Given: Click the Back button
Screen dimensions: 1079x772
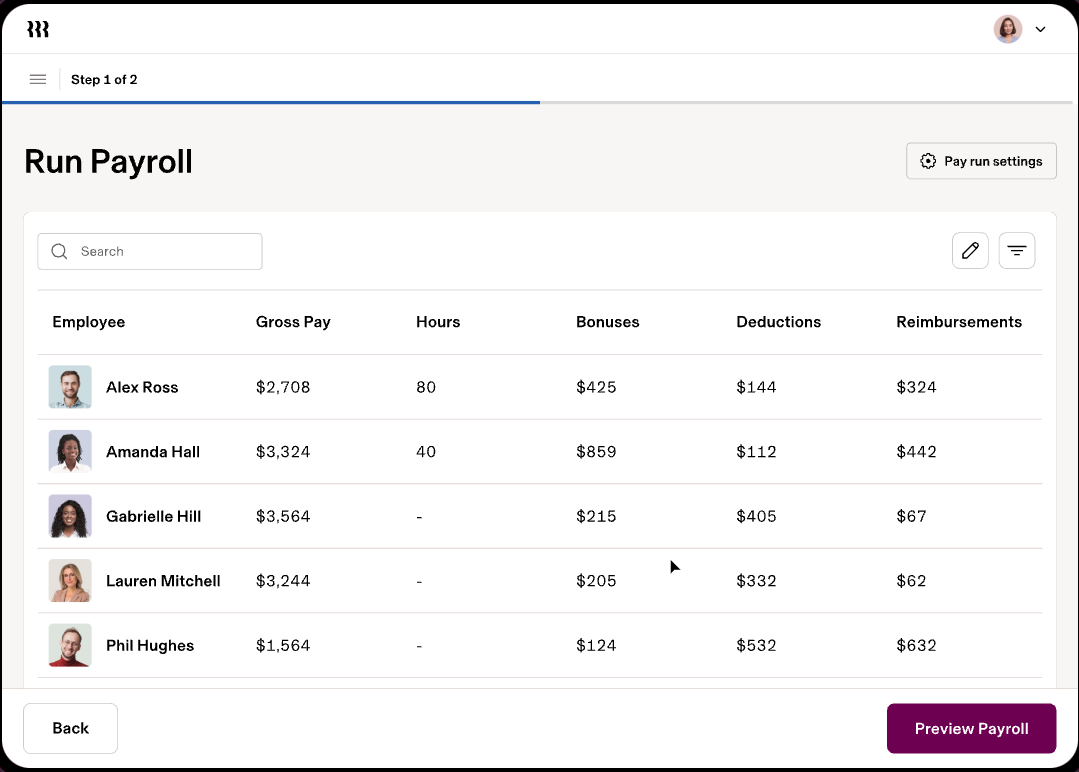Looking at the screenshot, I should 70,728.
